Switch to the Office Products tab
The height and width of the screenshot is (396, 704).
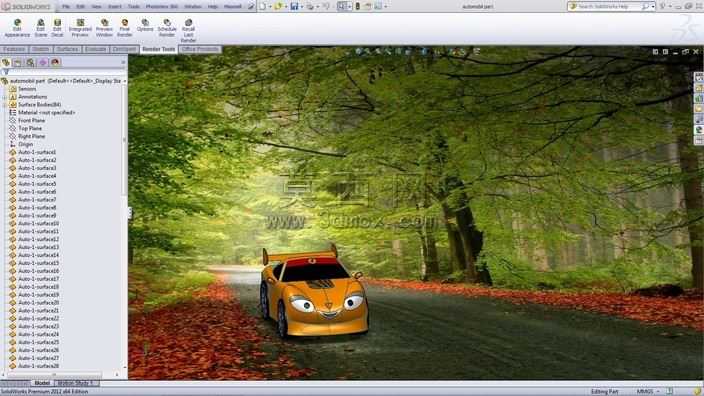(200, 49)
